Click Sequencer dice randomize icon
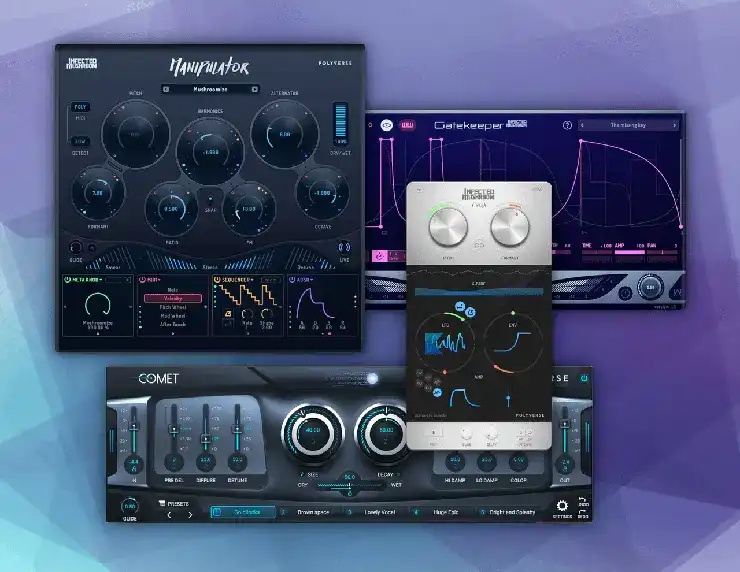This screenshot has height=572, width=740. (x=228, y=313)
